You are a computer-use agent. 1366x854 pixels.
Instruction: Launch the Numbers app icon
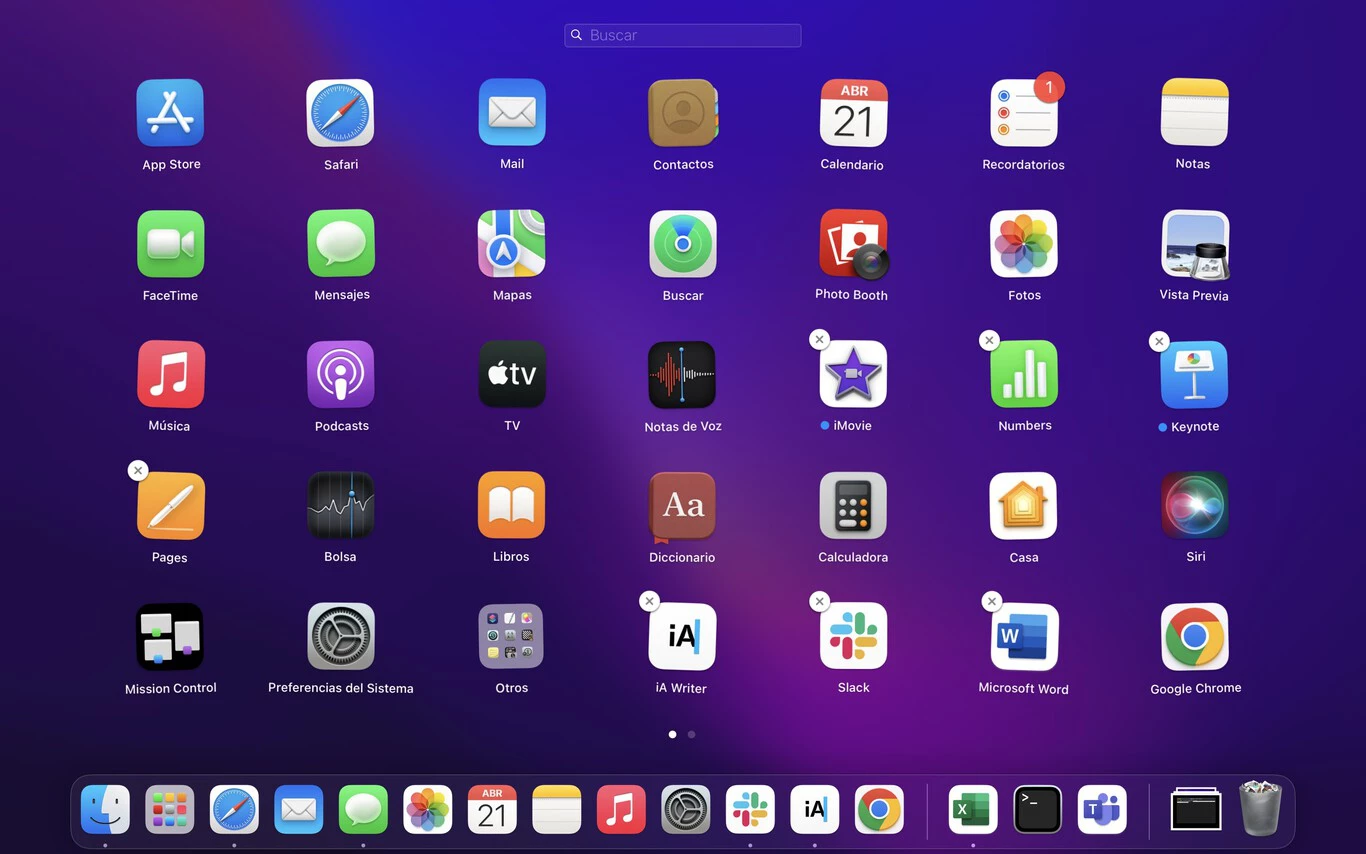(1024, 374)
